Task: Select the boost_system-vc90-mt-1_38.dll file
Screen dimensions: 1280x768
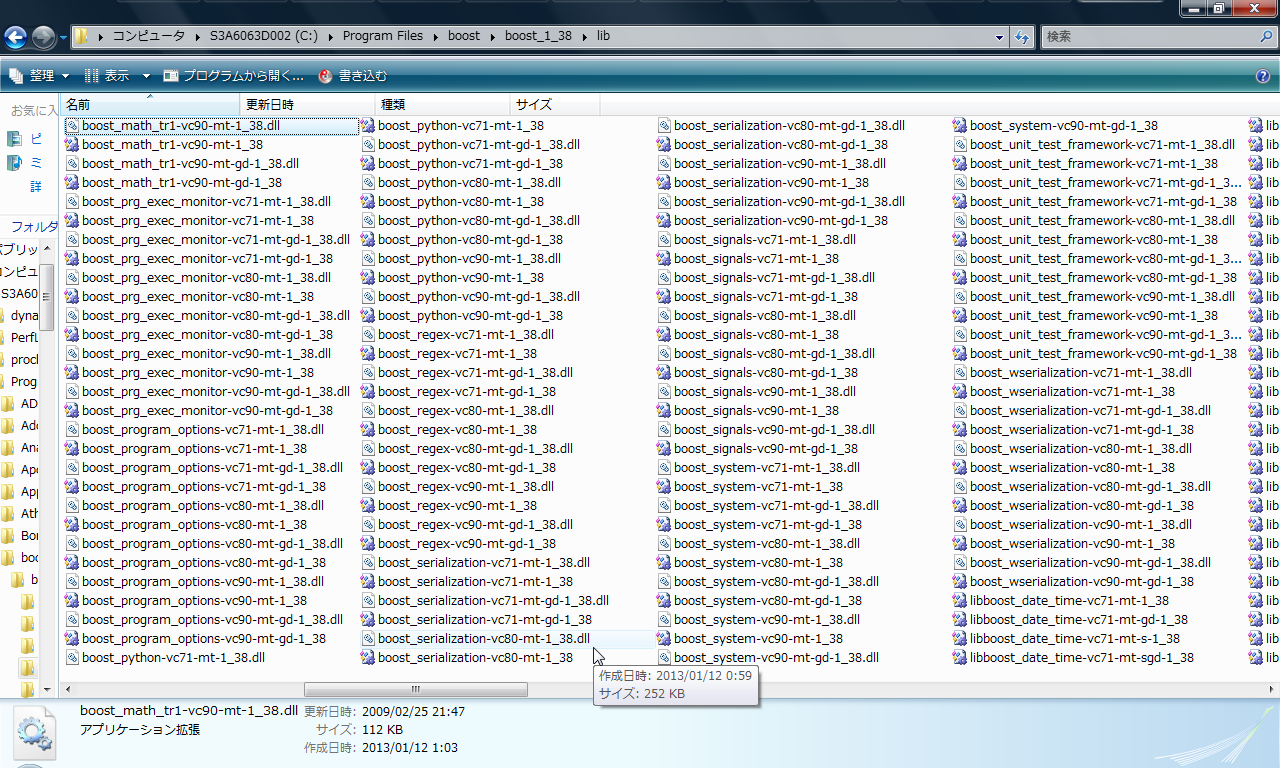Action: click(x=766, y=619)
